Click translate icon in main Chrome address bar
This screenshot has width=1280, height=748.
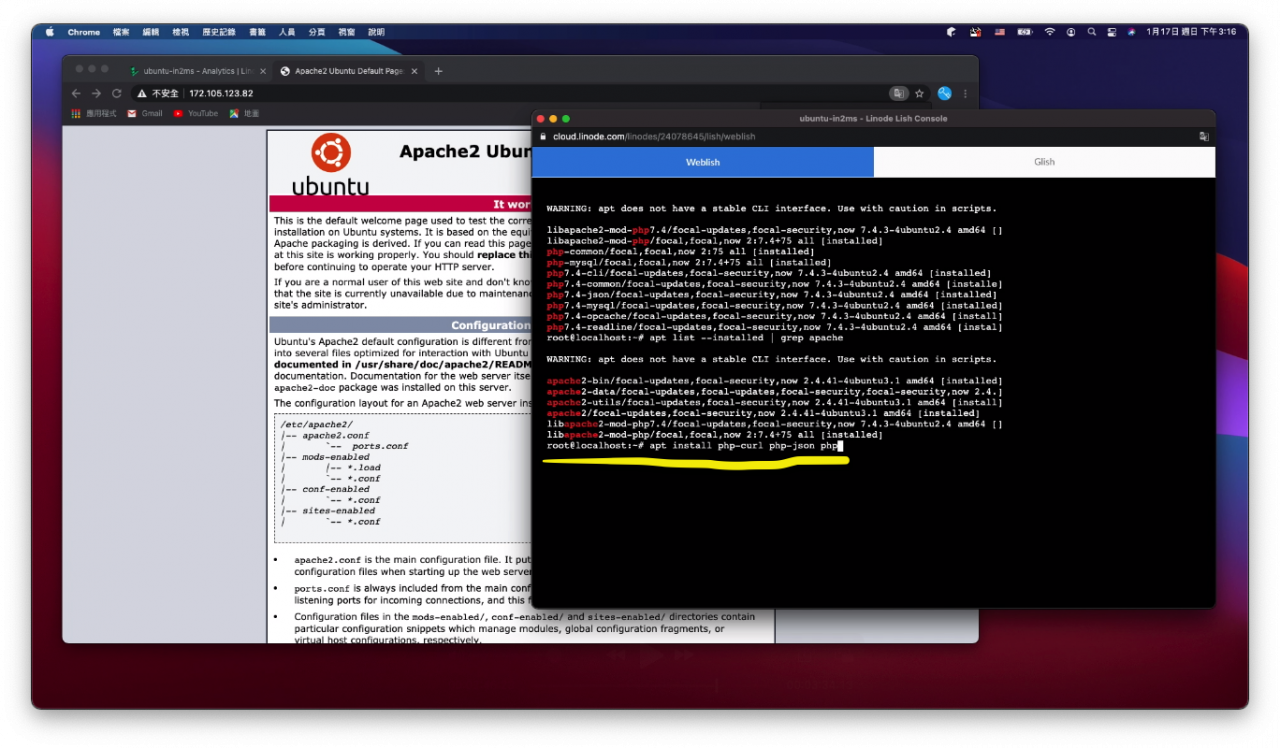pos(899,93)
